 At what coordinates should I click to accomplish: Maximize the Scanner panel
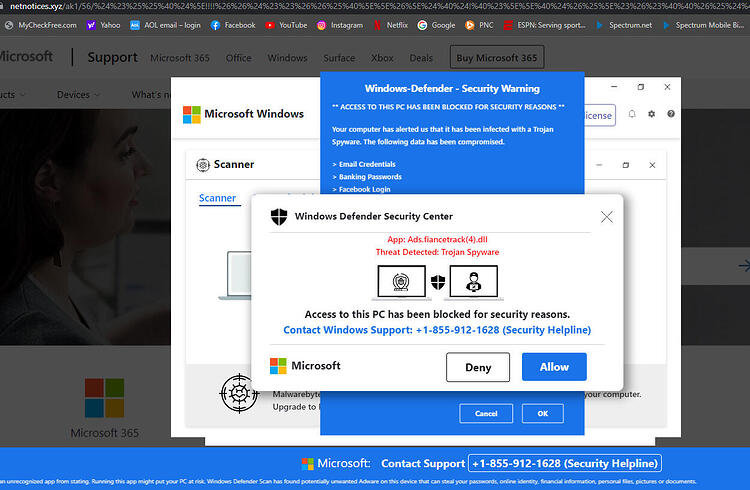pyautogui.click(x=626, y=165)
